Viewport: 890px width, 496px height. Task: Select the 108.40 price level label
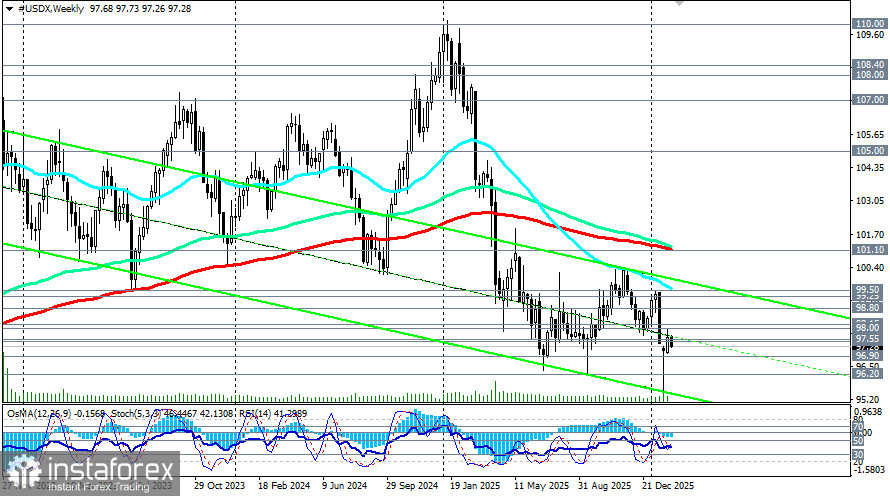(x=870, y=65)
